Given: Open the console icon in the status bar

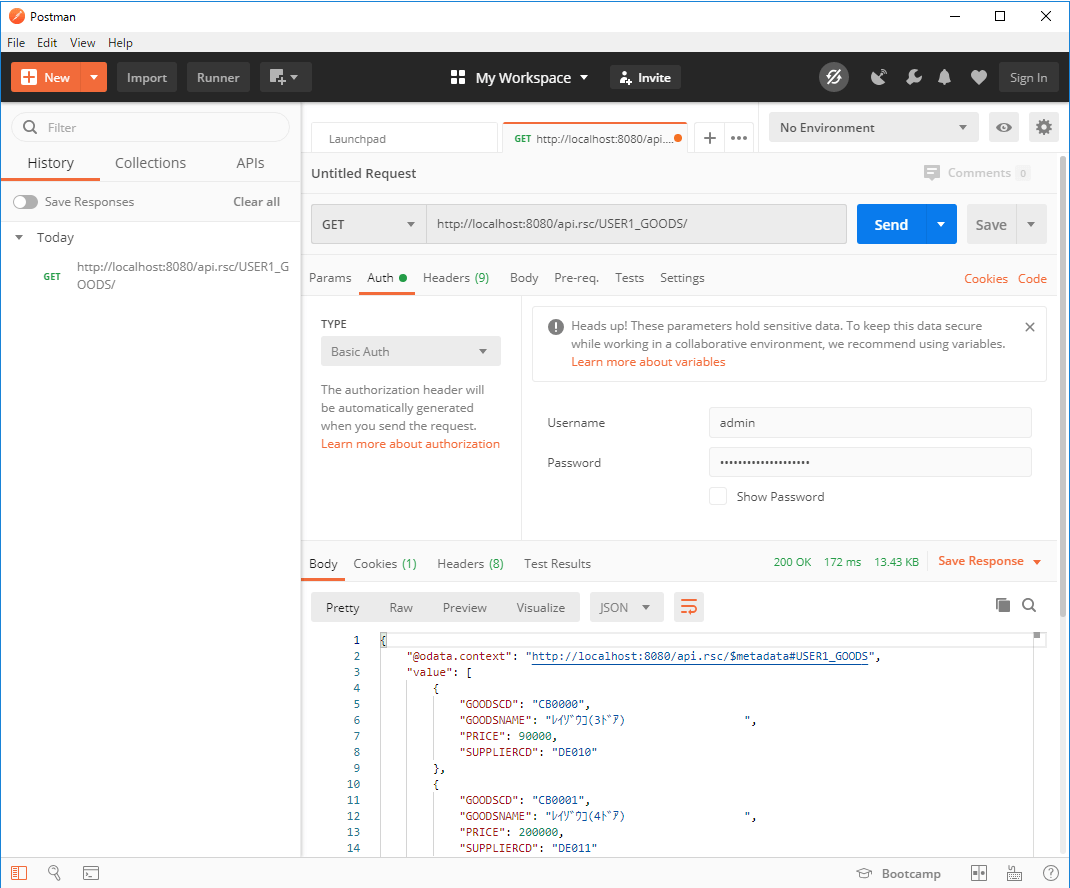Looking at the screenshot, I should tap(91, 873).
